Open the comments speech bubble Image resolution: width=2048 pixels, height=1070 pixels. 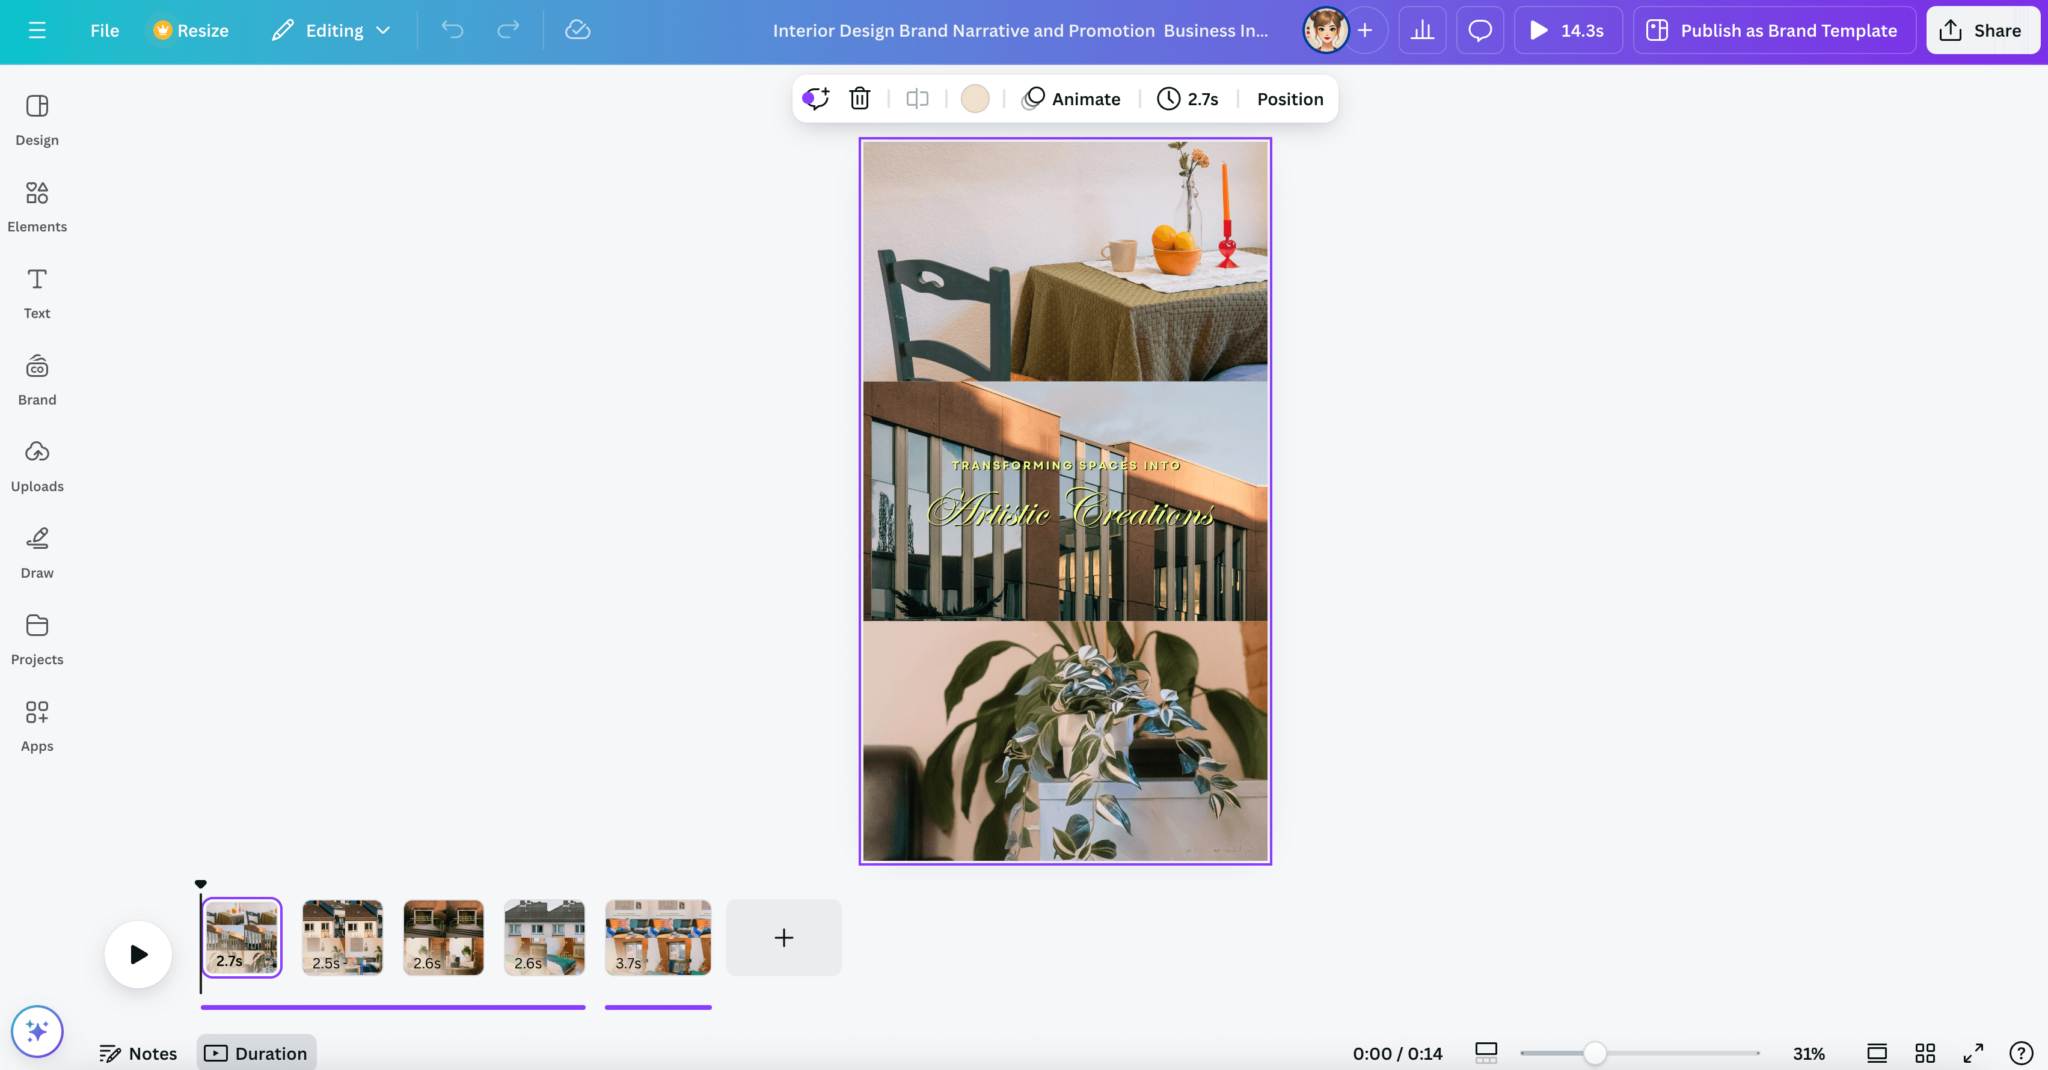(x=1480, y=30)
